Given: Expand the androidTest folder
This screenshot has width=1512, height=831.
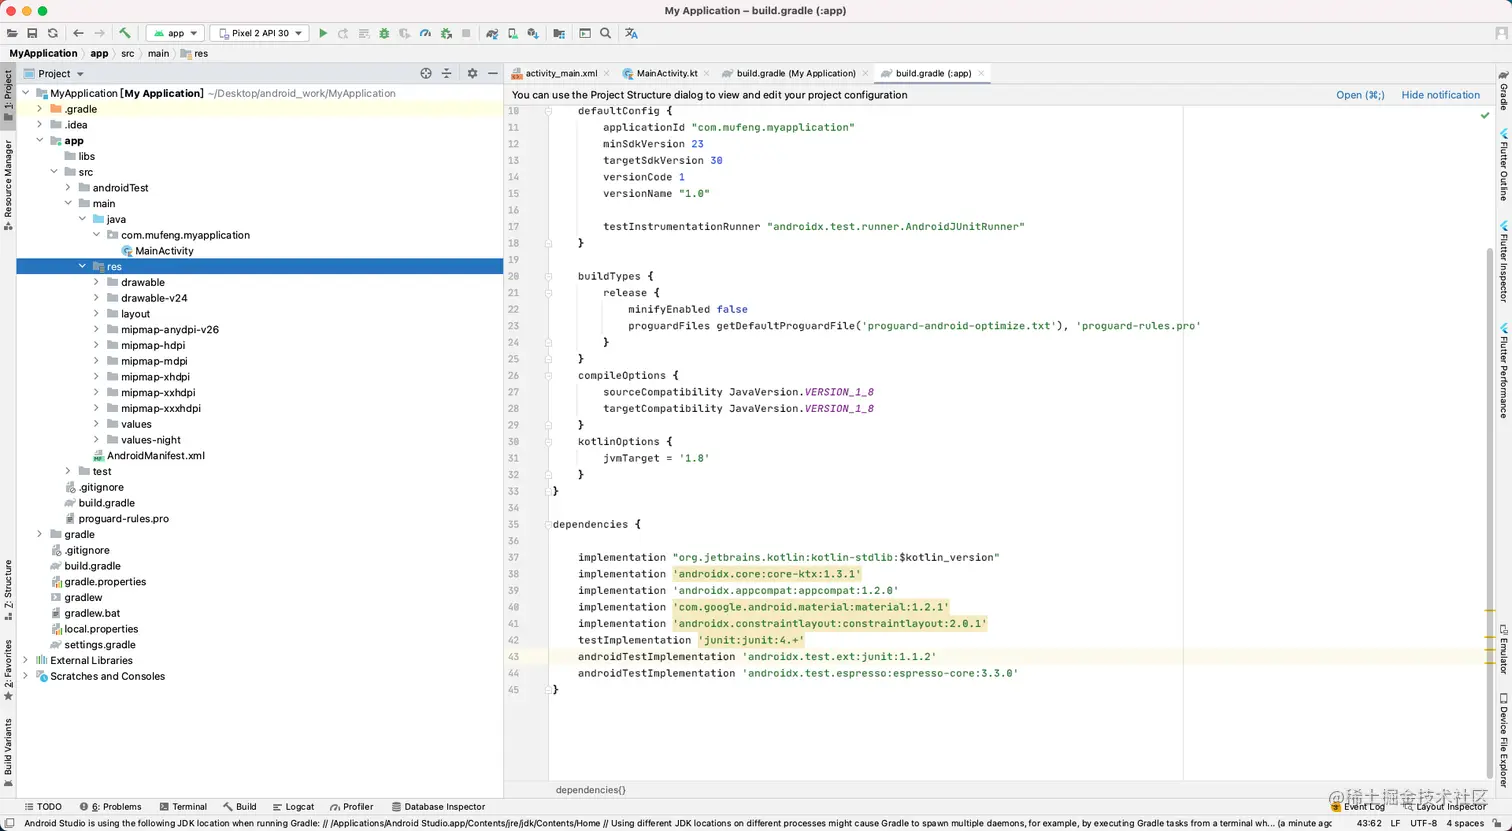Looking at the screenshot, I should (68, 188).
